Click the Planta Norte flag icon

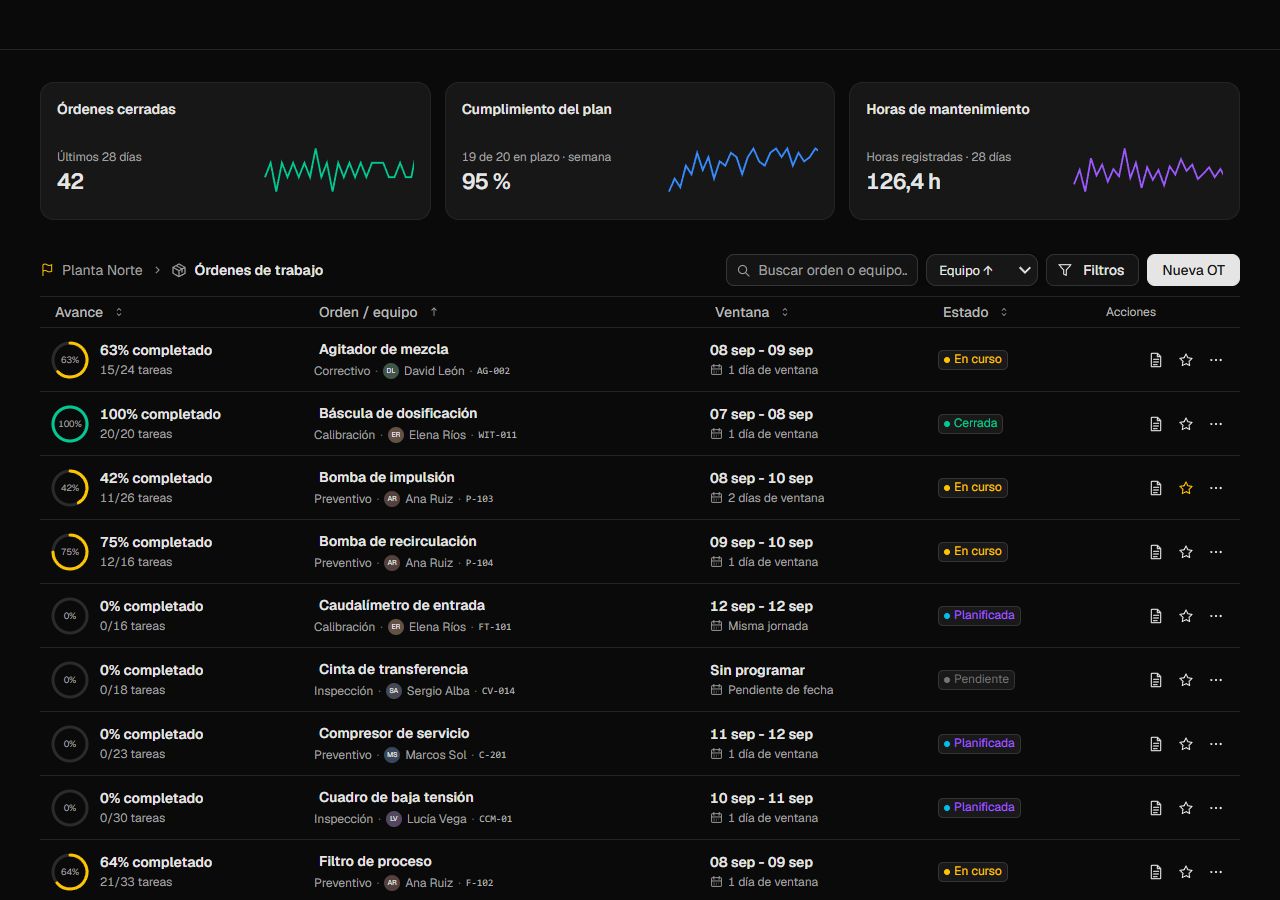tap(47, 270)
